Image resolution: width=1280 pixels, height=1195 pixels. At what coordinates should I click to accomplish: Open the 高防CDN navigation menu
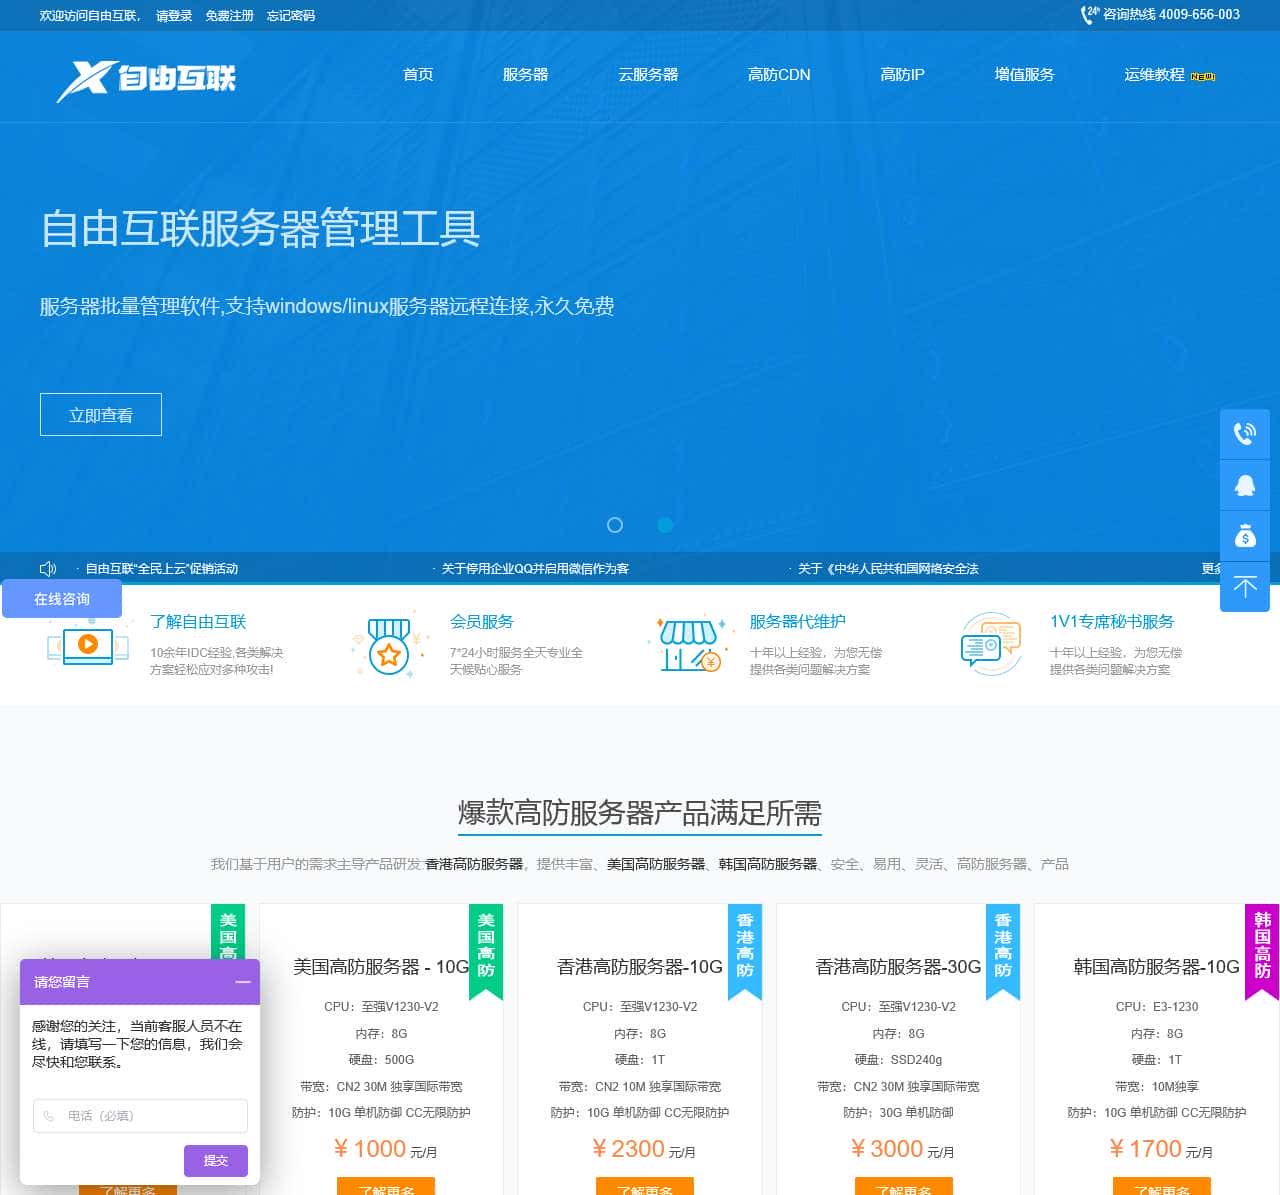pyautogui.click(x=779, y=75)
